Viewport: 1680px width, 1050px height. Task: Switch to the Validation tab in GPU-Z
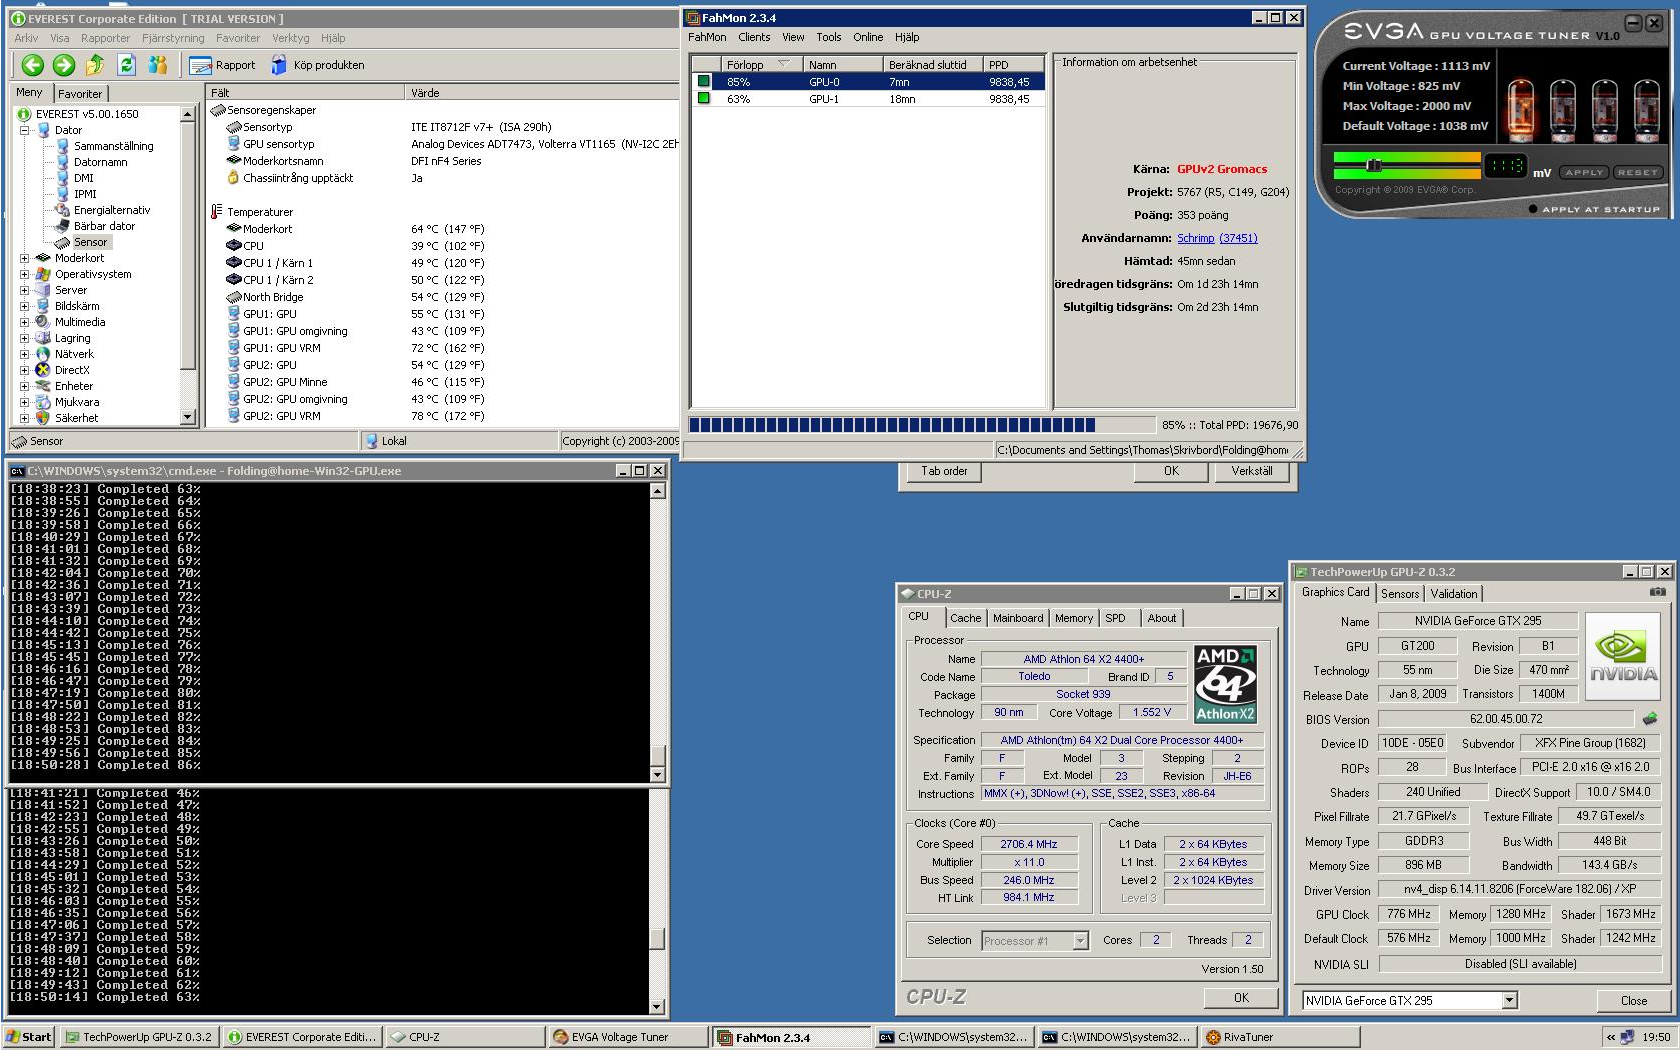[1454, 593]
